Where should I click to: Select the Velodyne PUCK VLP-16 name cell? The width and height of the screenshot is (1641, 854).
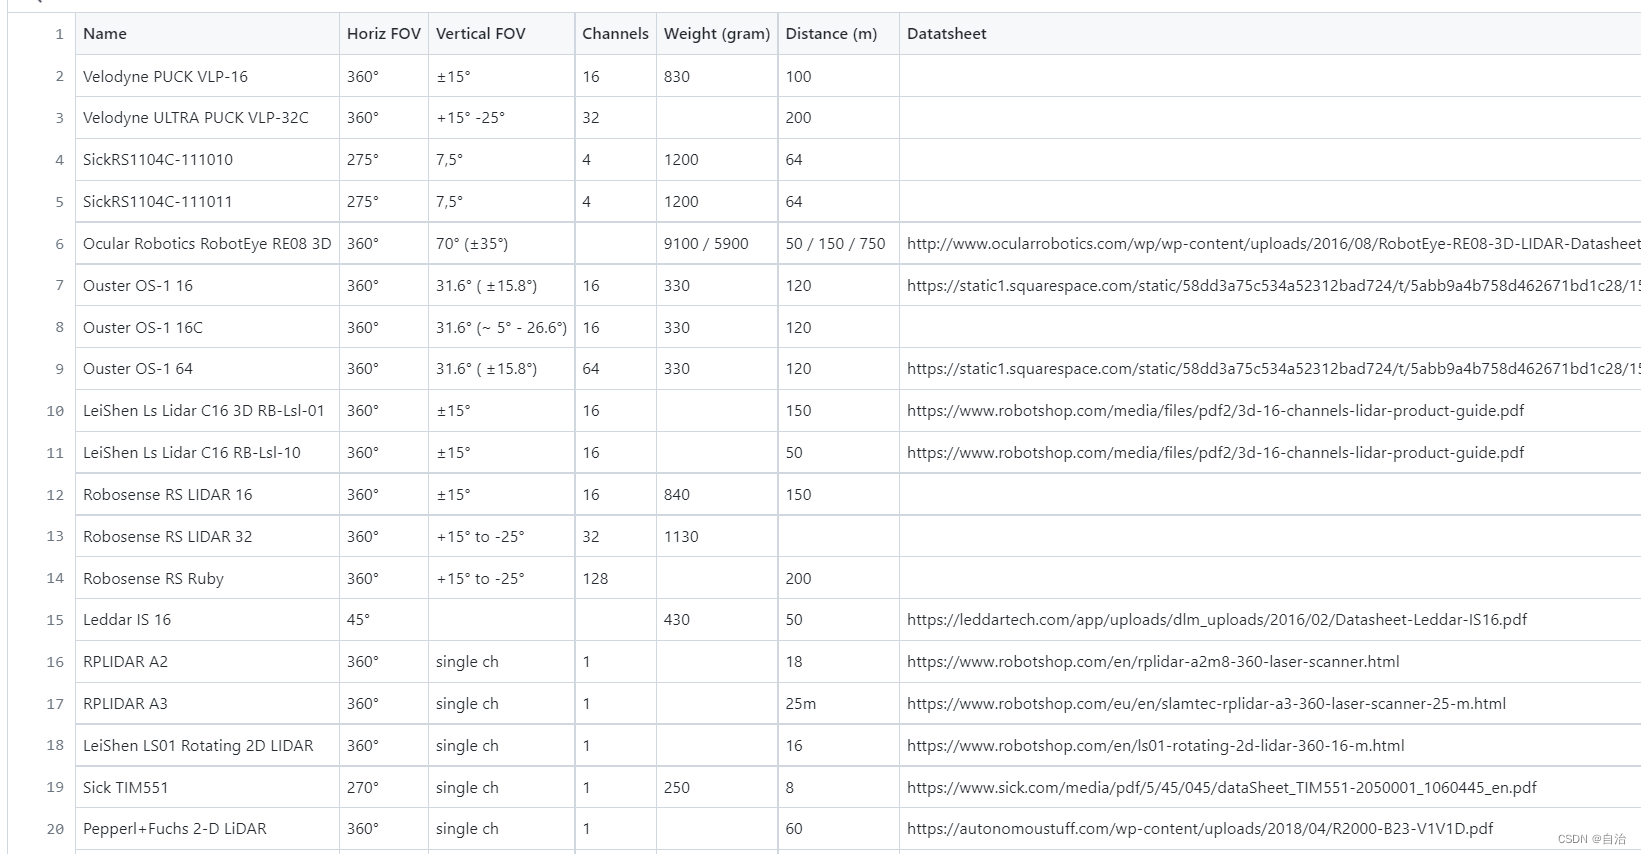click(165, 77)
